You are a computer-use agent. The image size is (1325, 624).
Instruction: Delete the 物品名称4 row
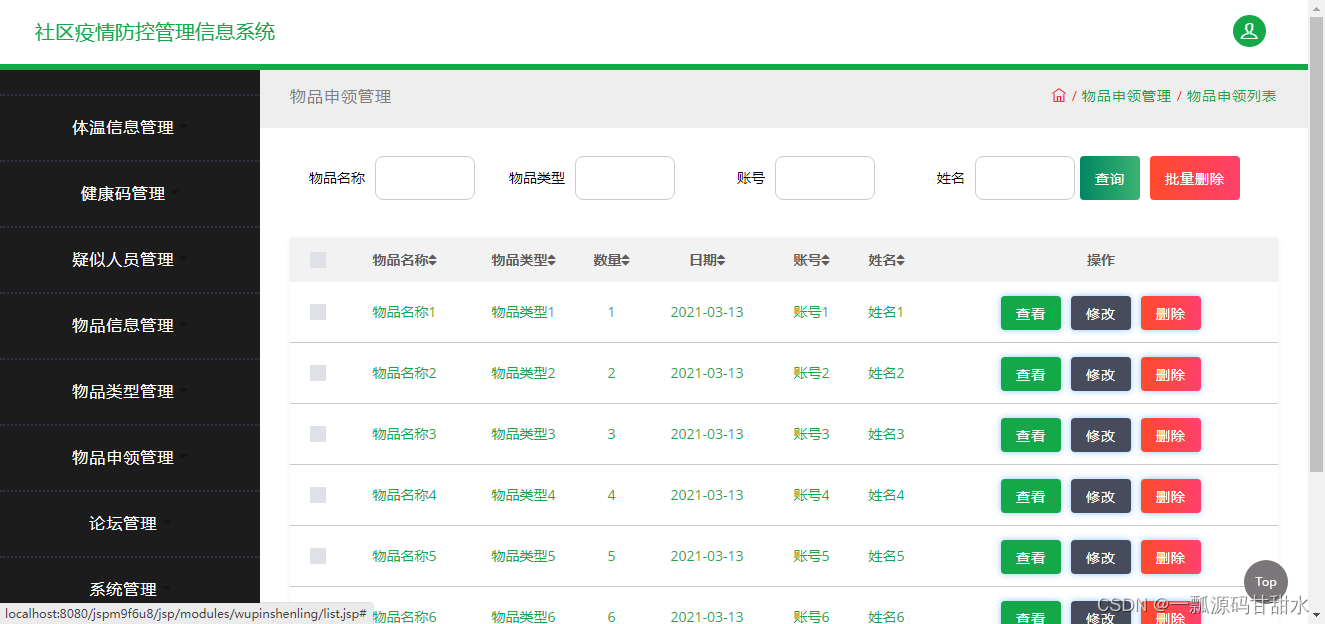[x=1171, y=496]
